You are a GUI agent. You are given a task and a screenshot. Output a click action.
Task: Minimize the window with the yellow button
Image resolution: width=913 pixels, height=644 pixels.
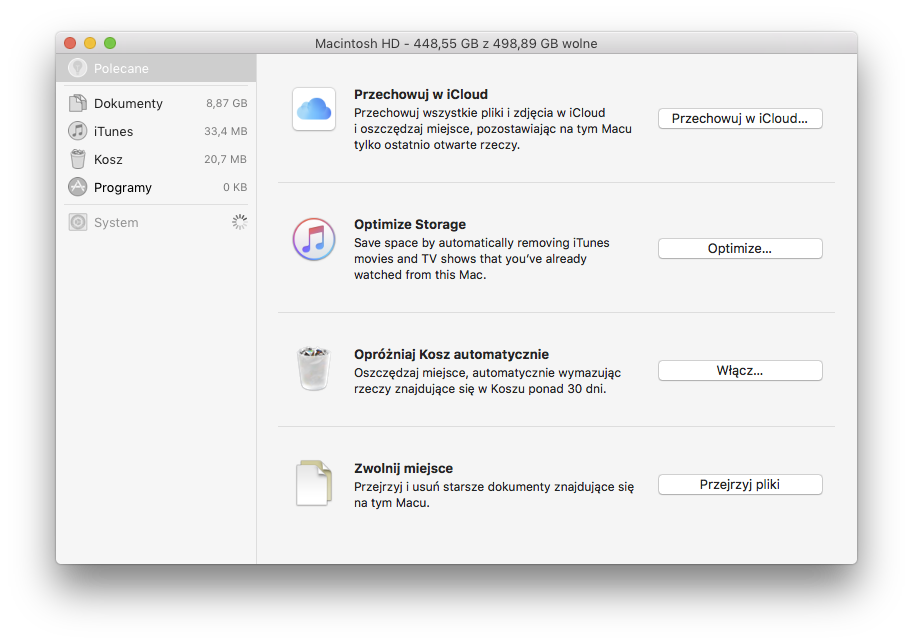tap(90, 43)
